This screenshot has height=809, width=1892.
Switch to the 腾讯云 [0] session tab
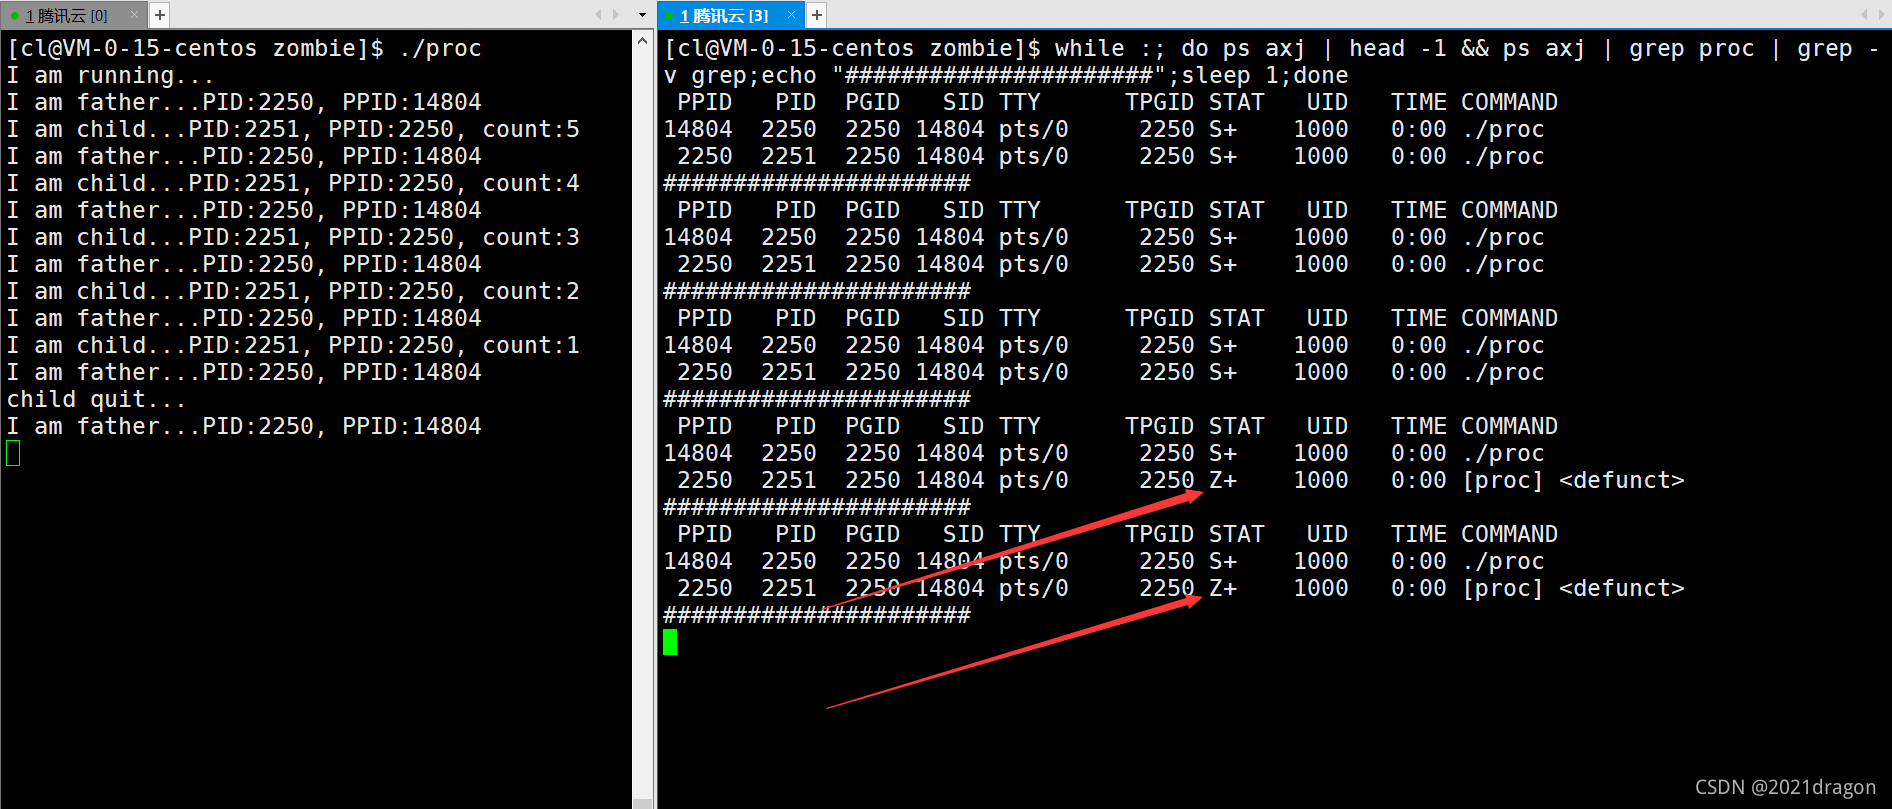(x=66, y=16)
